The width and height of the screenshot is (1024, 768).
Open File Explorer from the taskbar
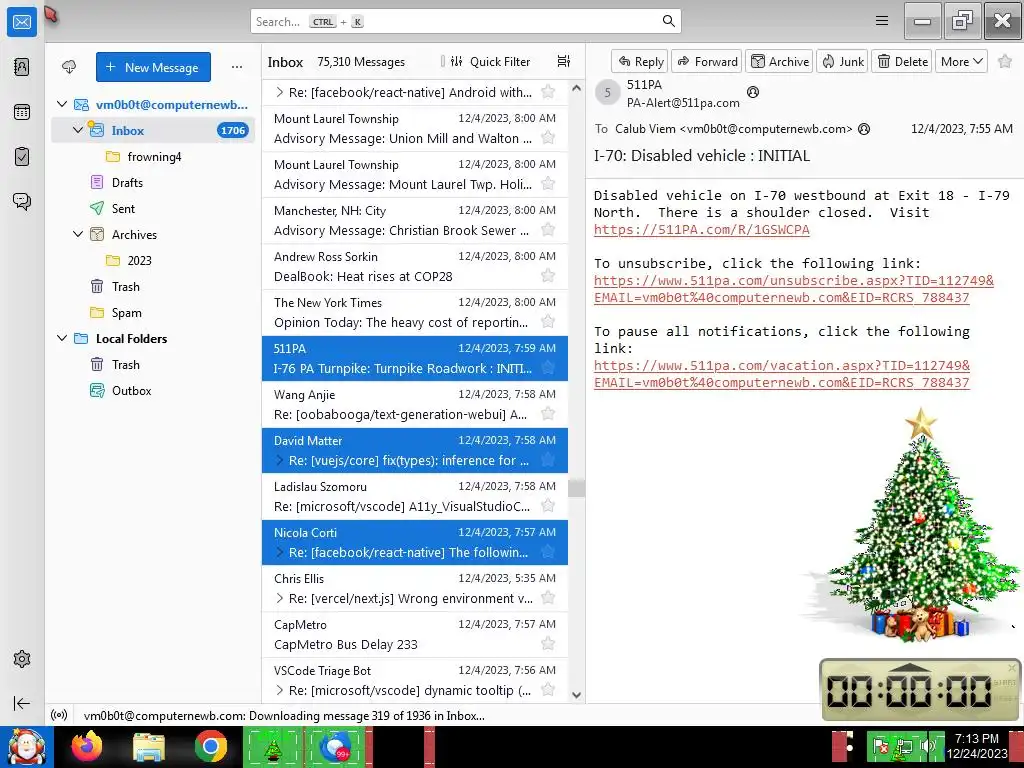point(149,746)
